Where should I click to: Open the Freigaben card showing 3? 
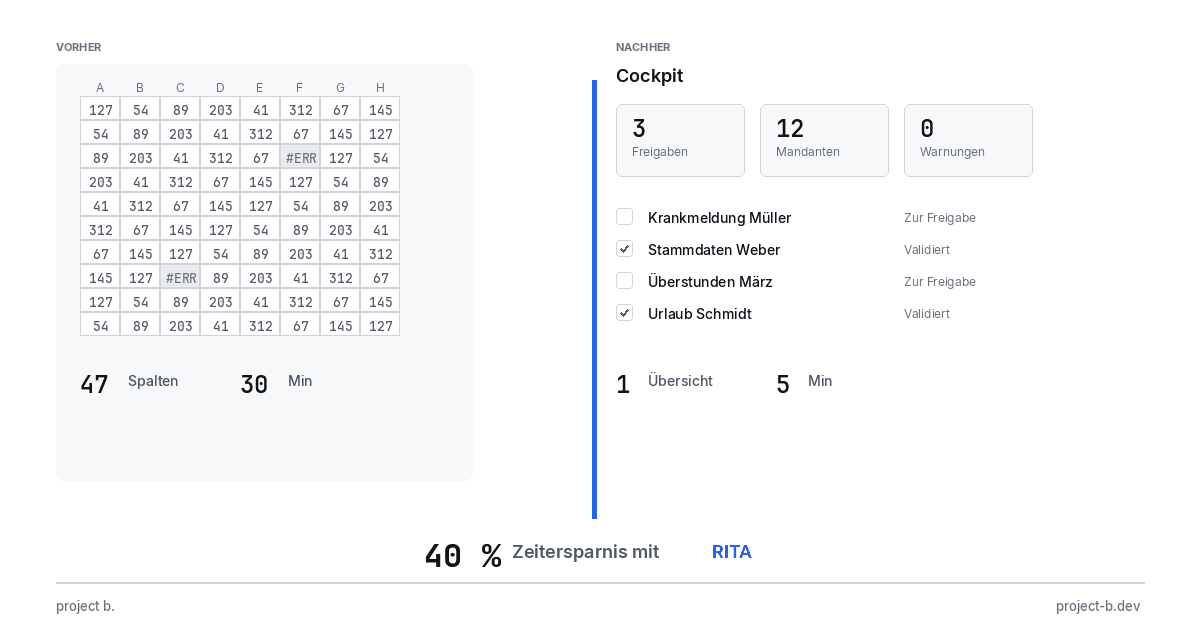(680, 140)
